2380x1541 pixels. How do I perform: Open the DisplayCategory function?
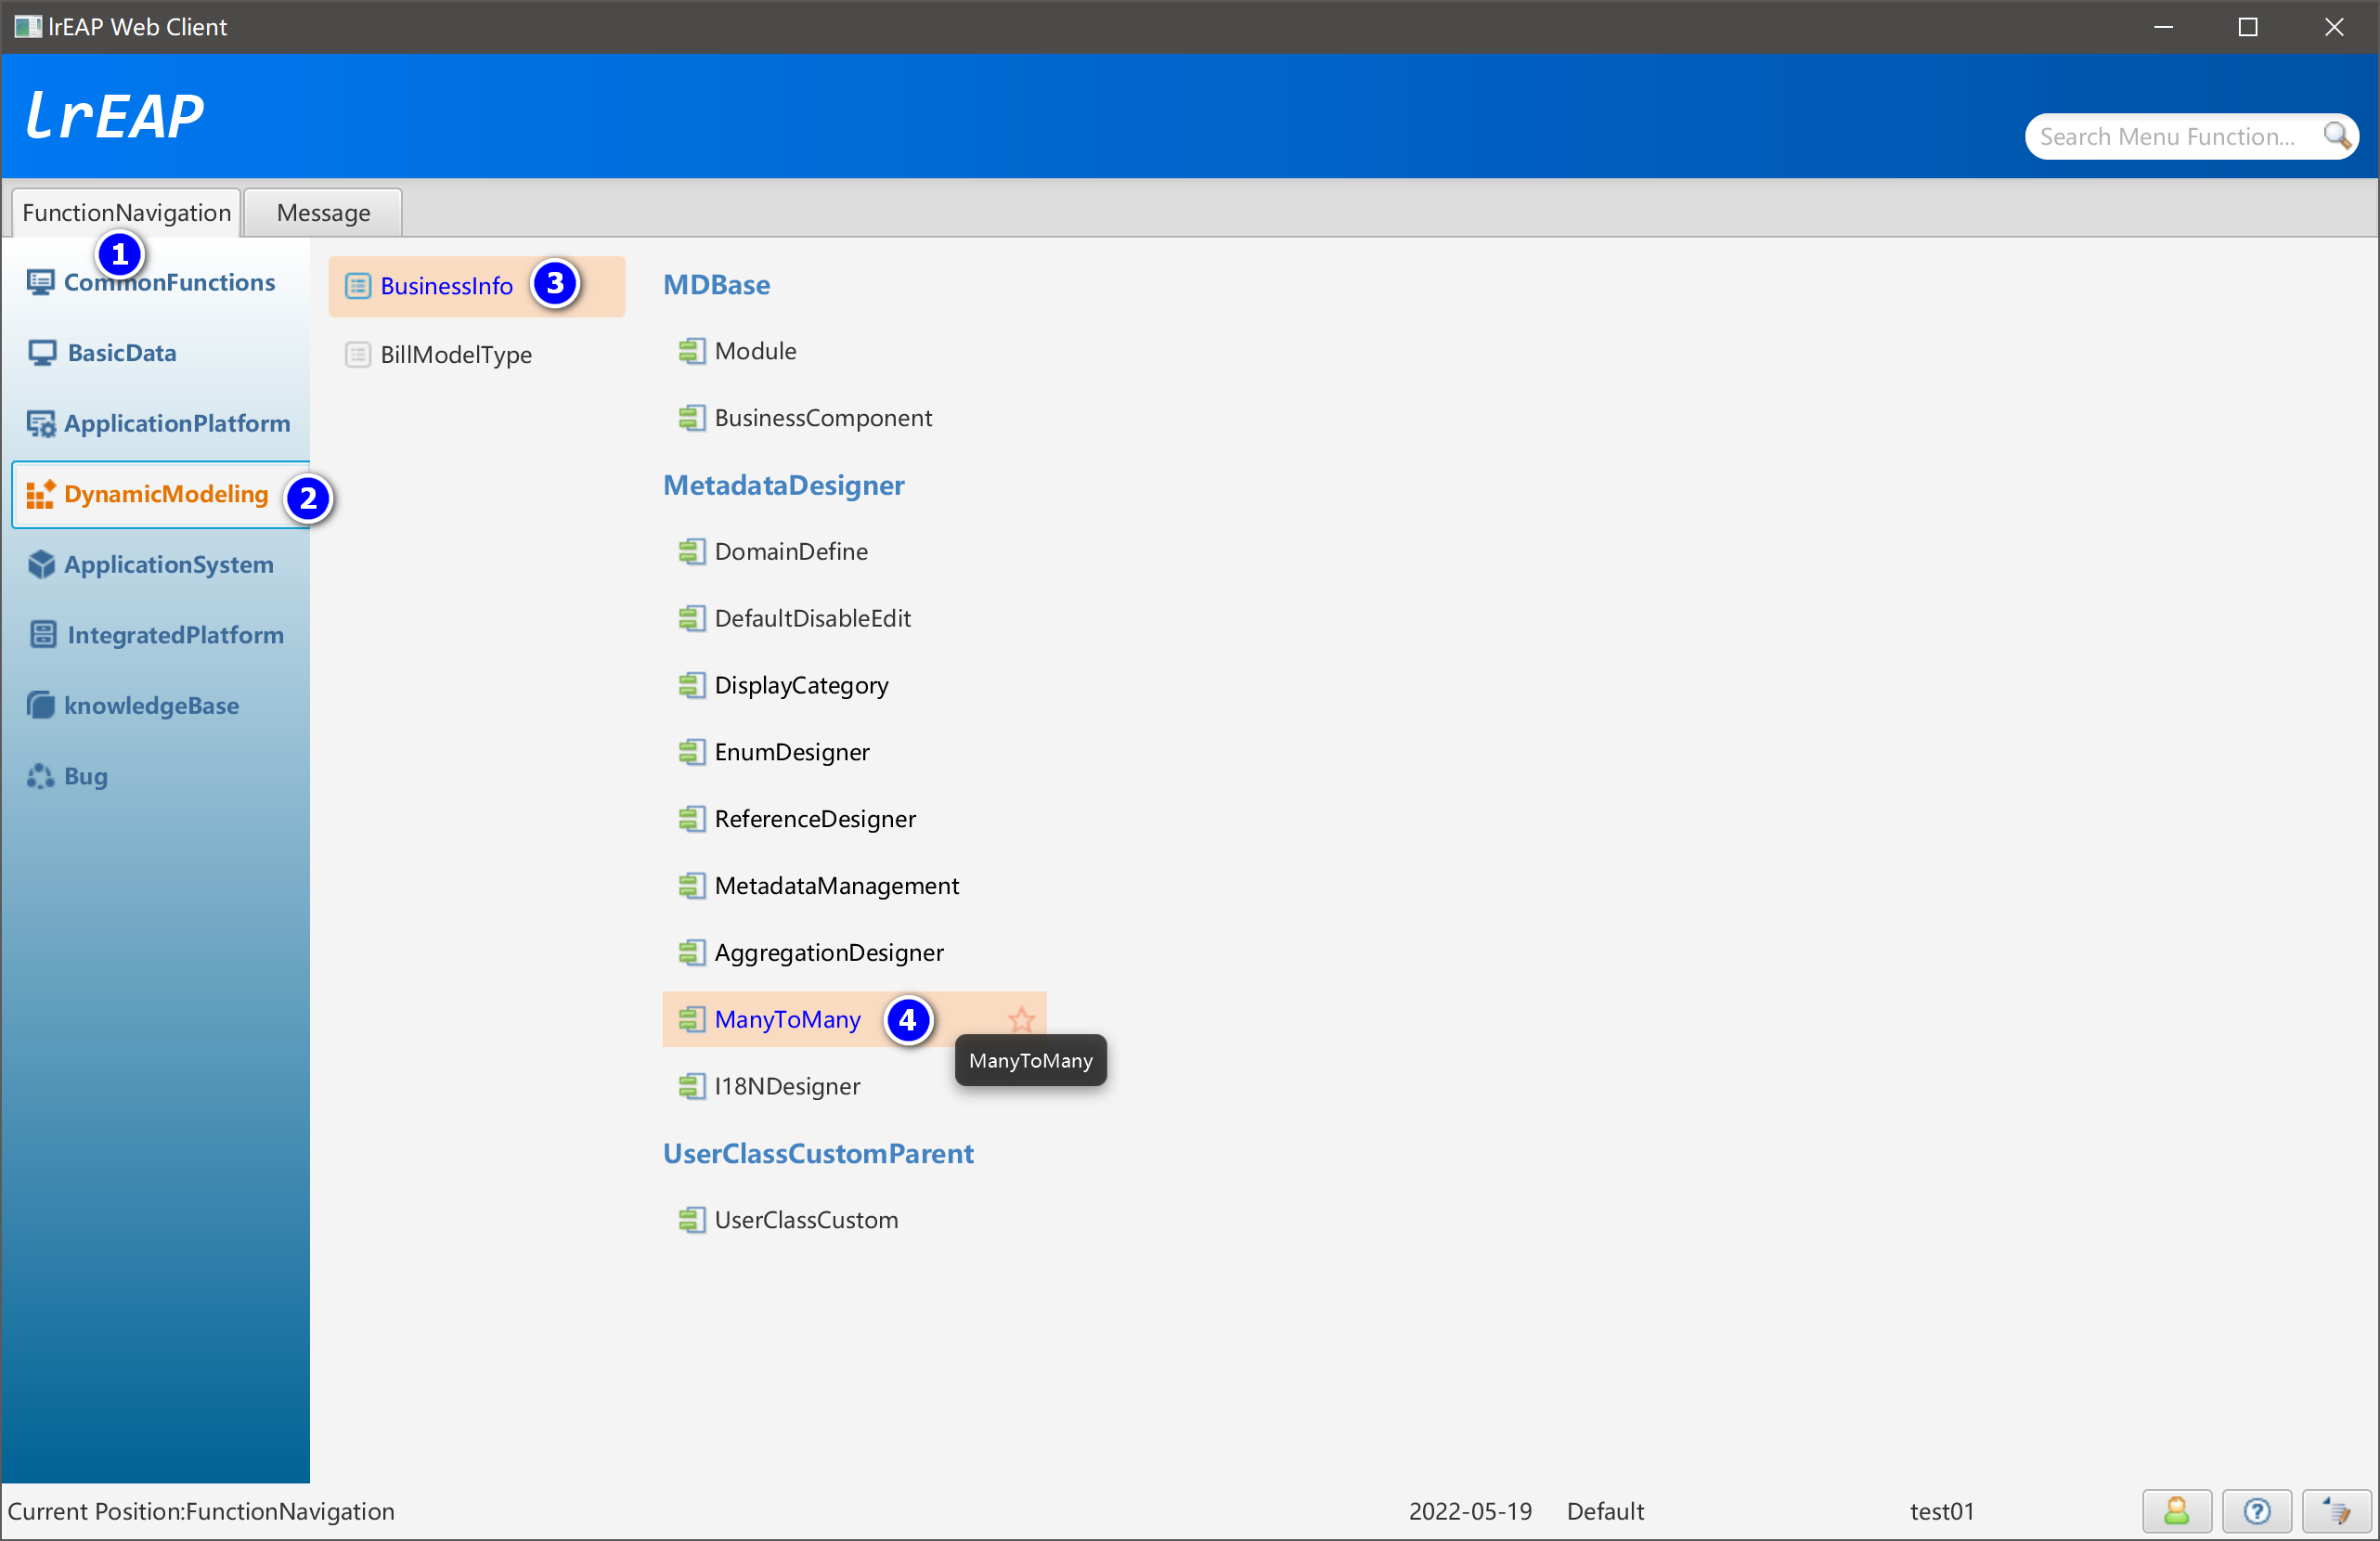[x=801, y=686]
